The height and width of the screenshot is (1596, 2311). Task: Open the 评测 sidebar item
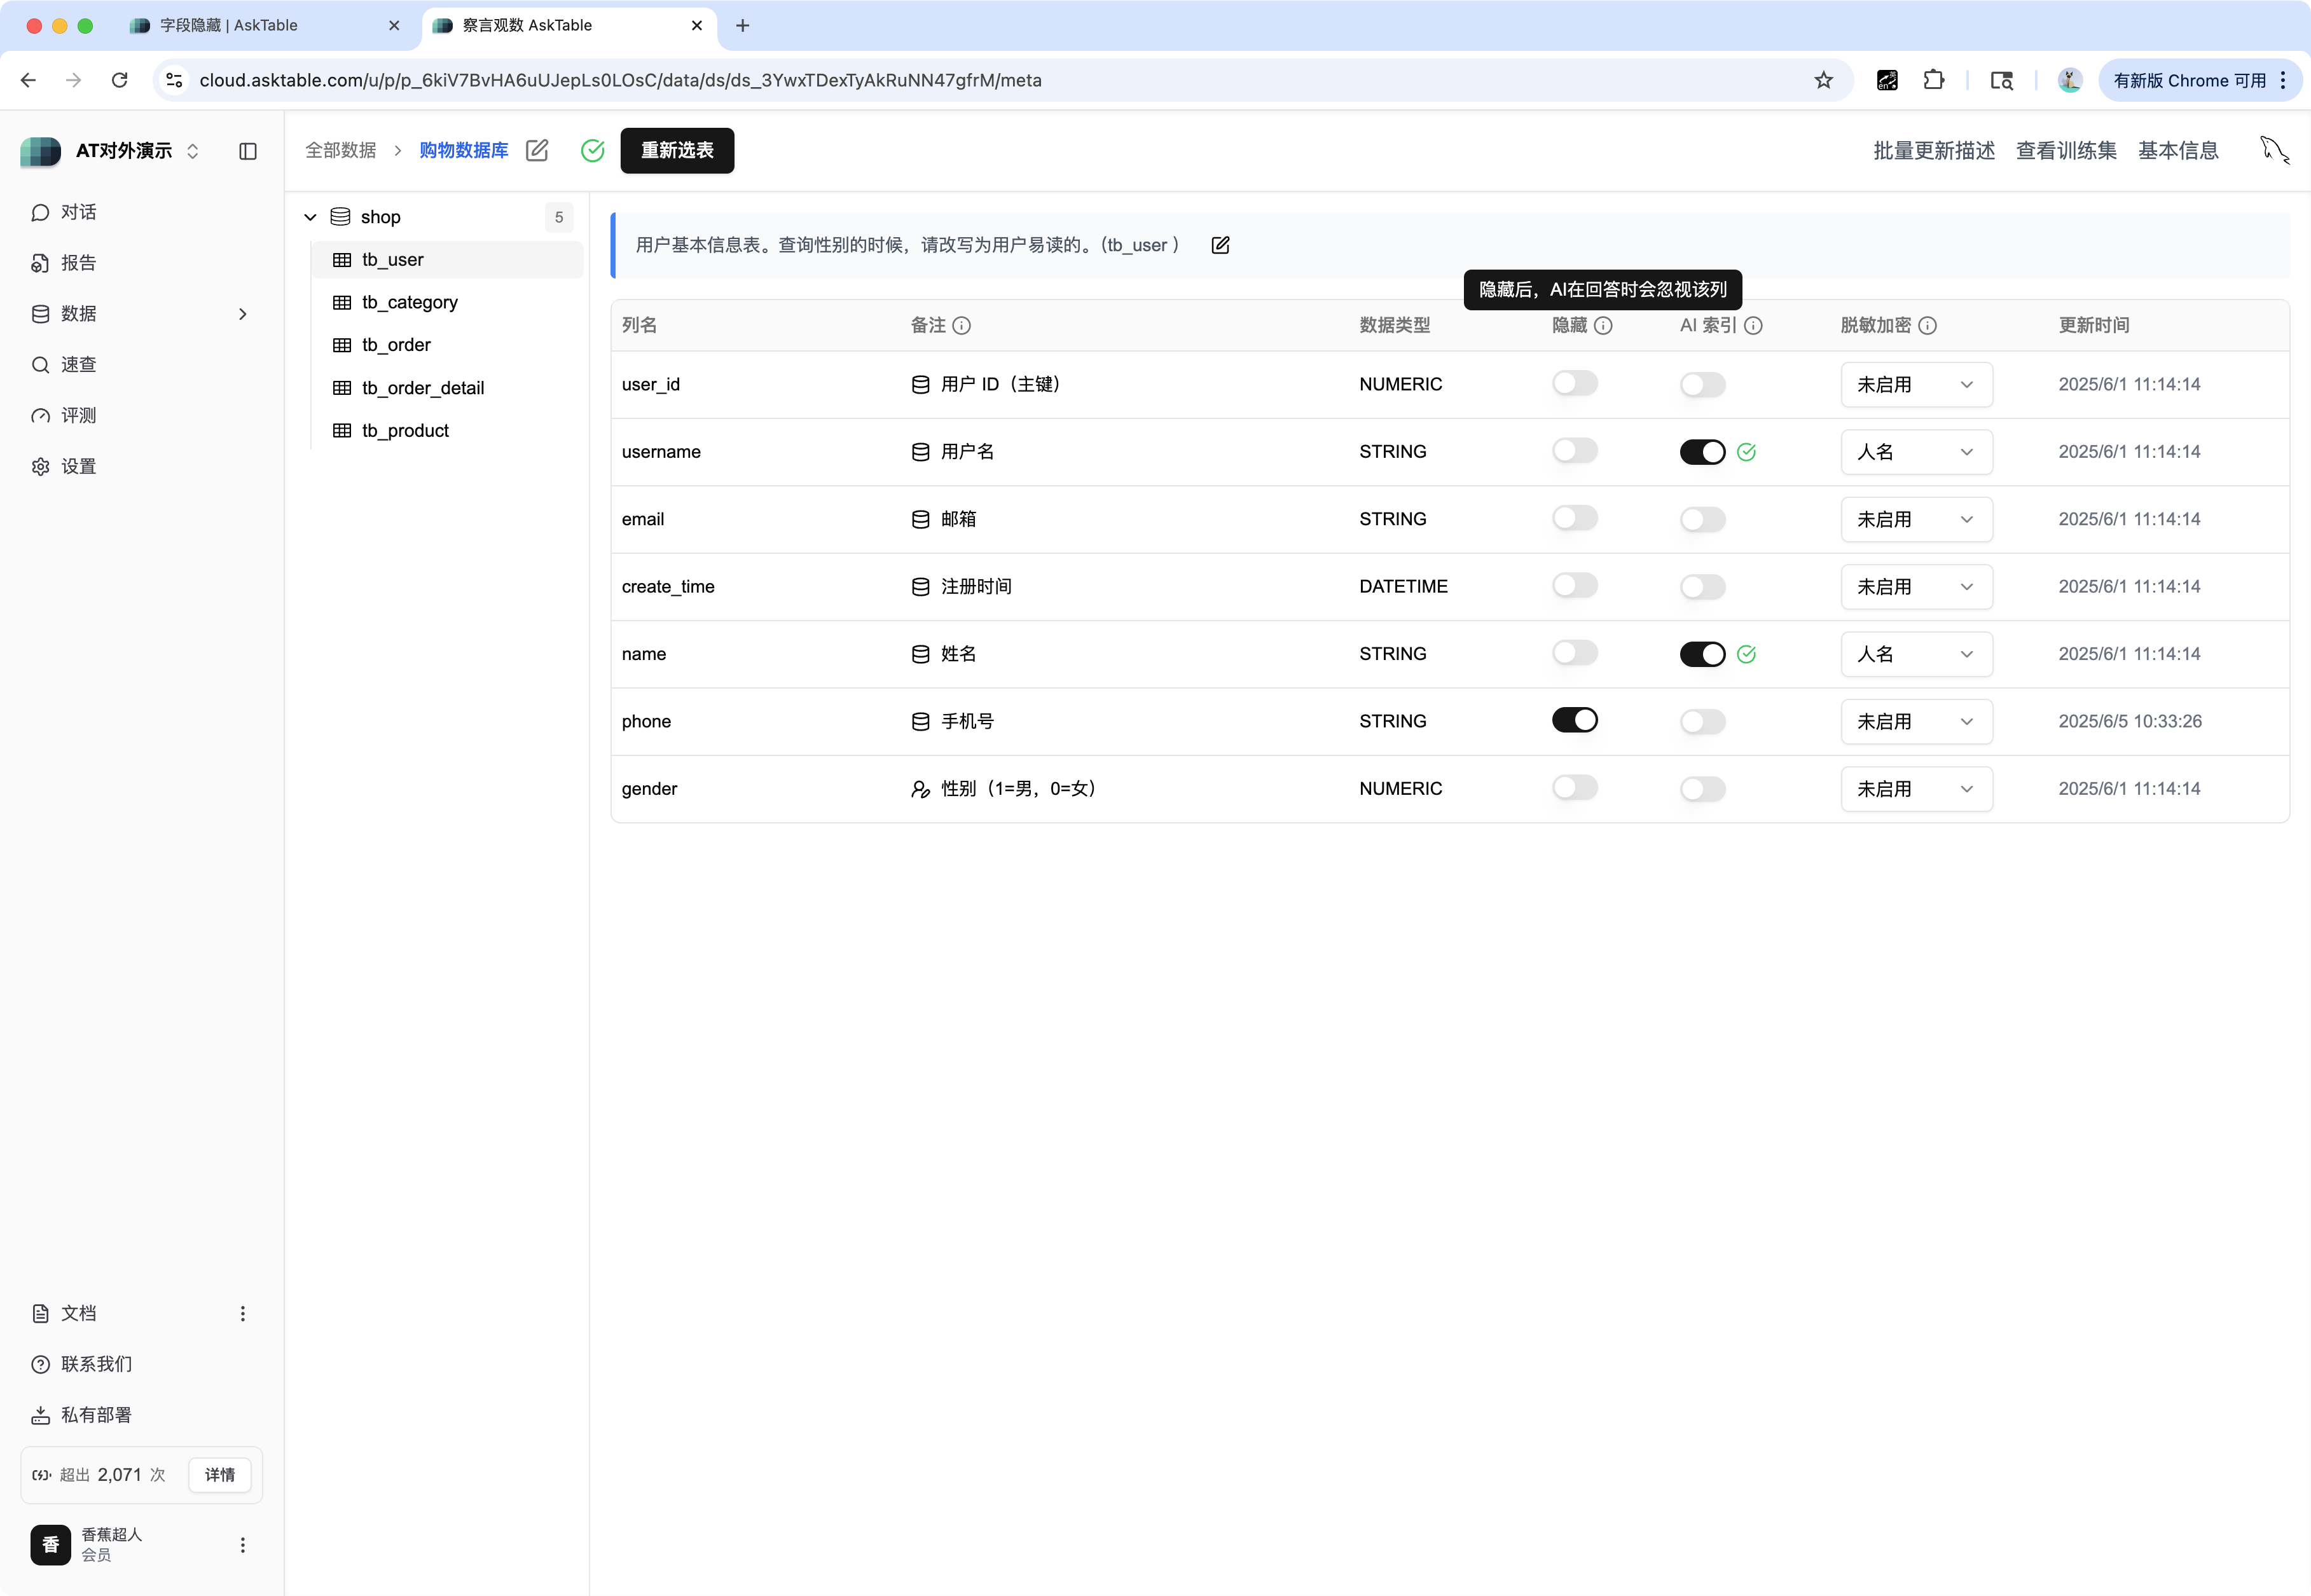80,415
